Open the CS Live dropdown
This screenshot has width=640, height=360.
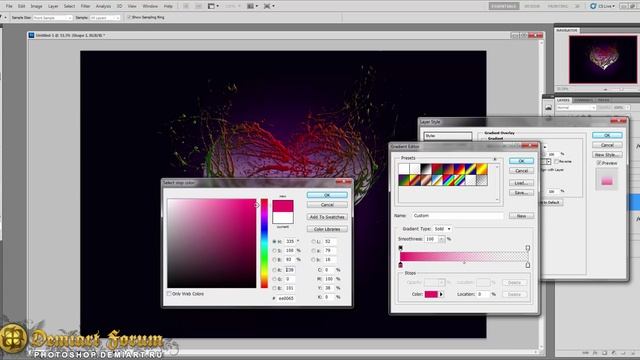coord(602,6)
